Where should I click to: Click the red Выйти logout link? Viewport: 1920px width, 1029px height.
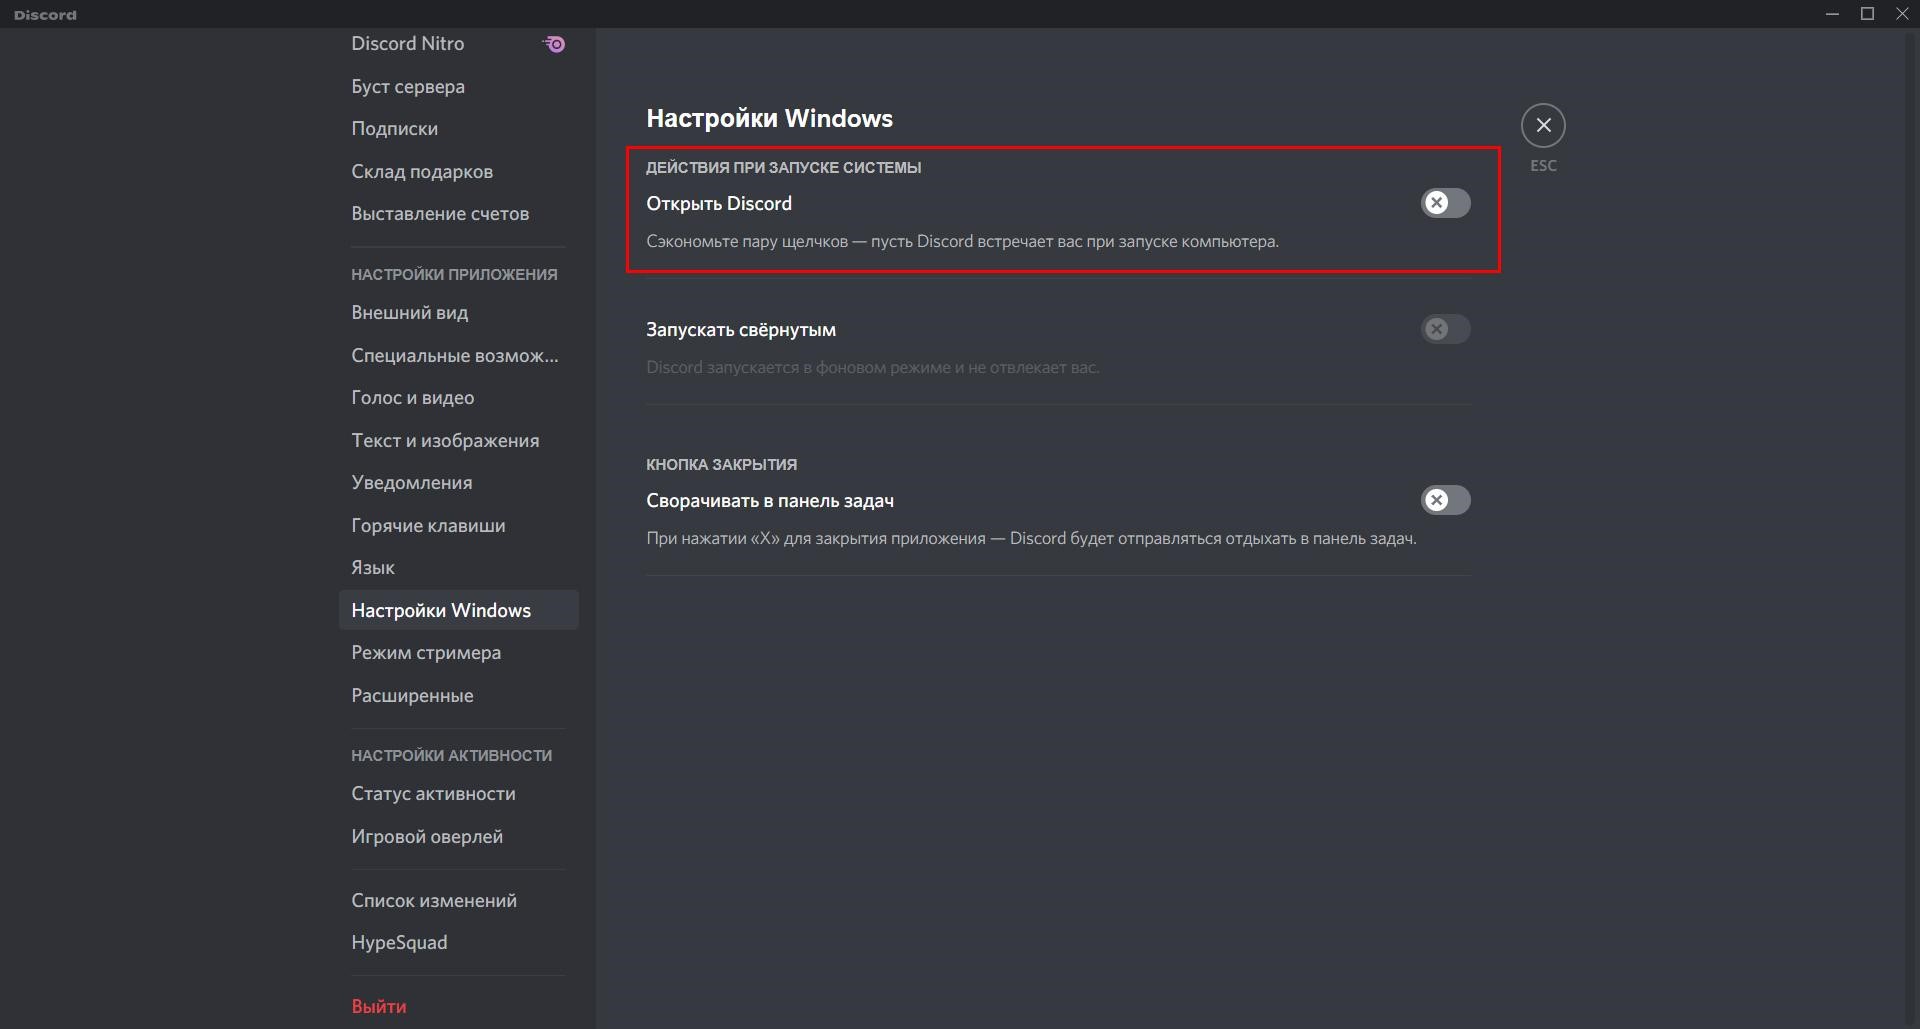coord(379,1007)
